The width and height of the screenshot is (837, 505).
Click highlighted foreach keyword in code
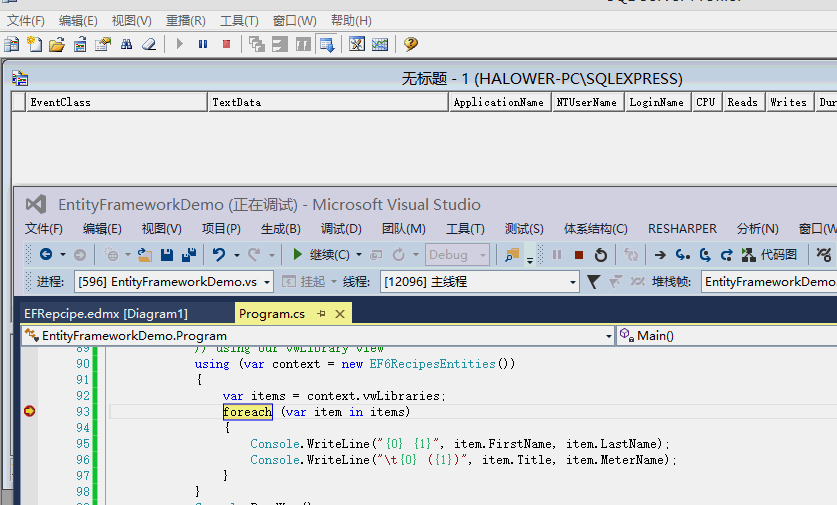point(248,412)
